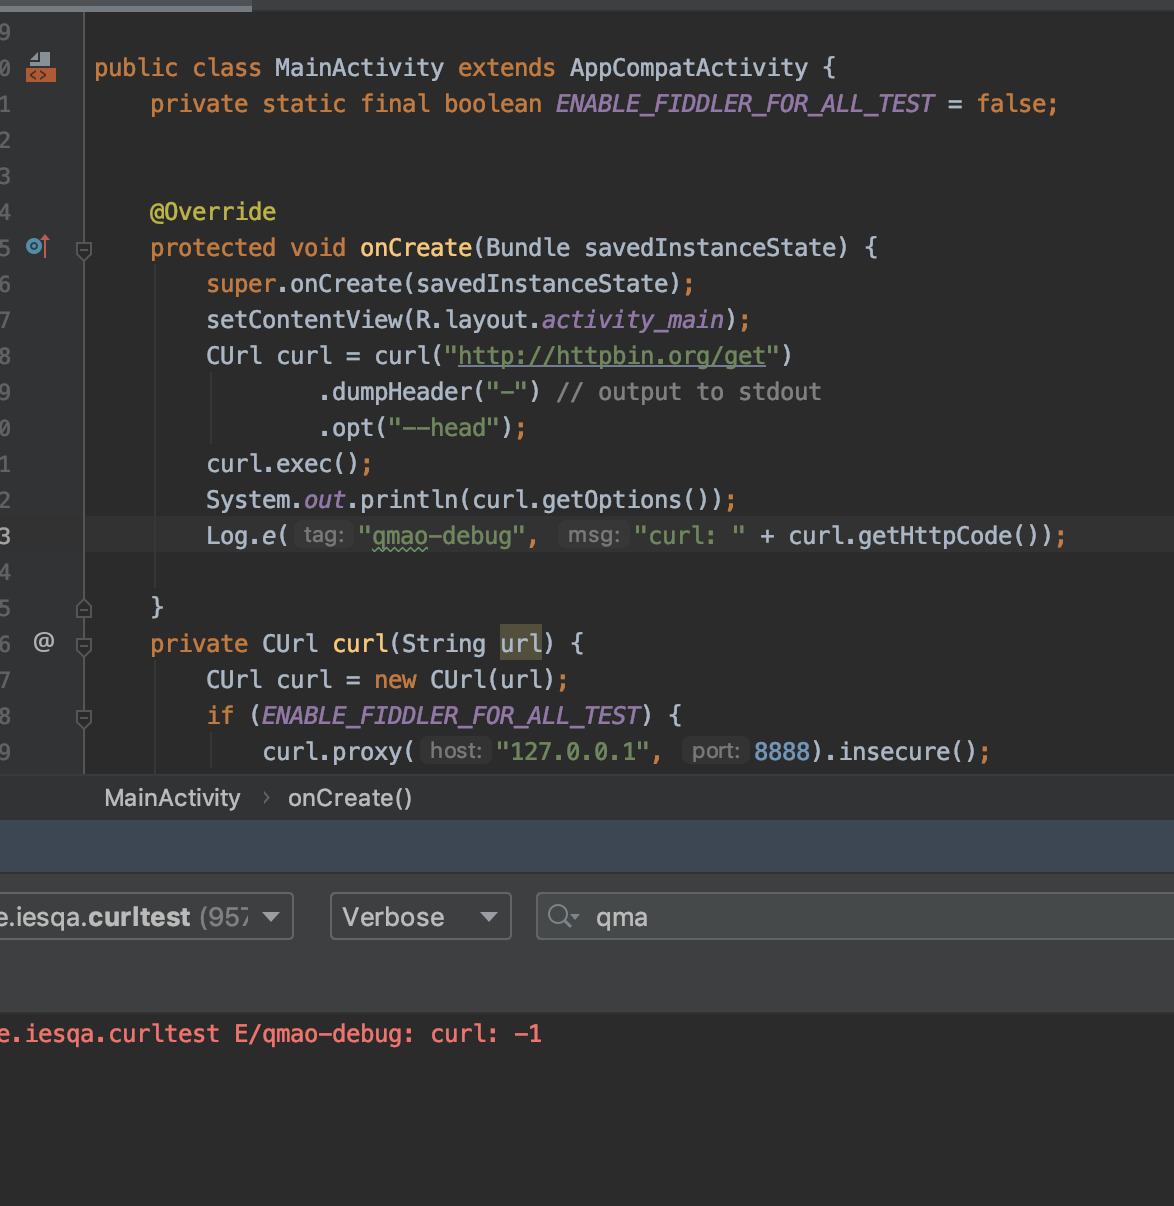
Task: Click the logcat line E/qmao-debug: curl: -1
Action: (x=271, y=1034)
